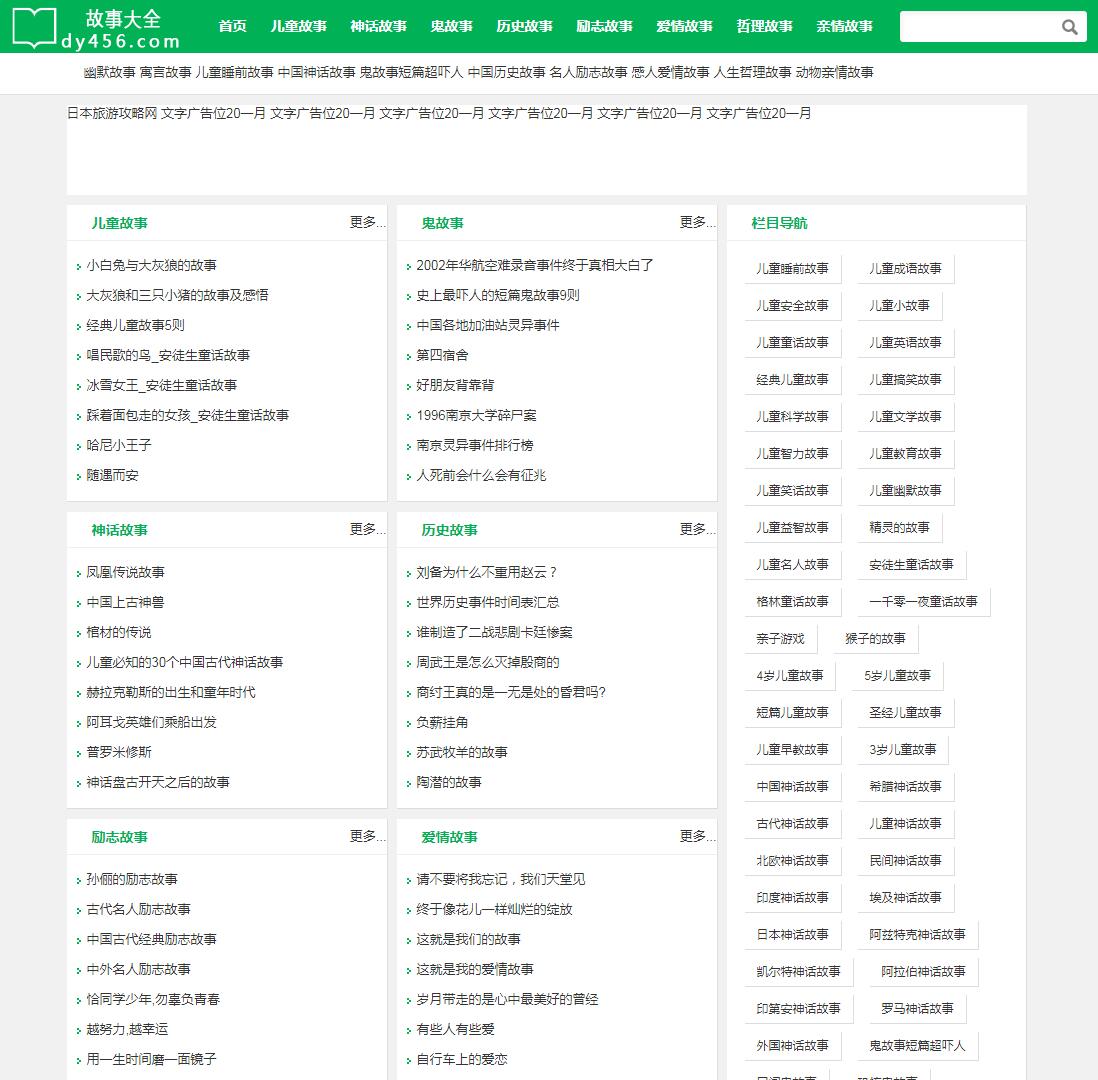Viewport: 1098px width, 1080px height.
Task: Click the 儿童故事 section heading
Action: point(120,223)
